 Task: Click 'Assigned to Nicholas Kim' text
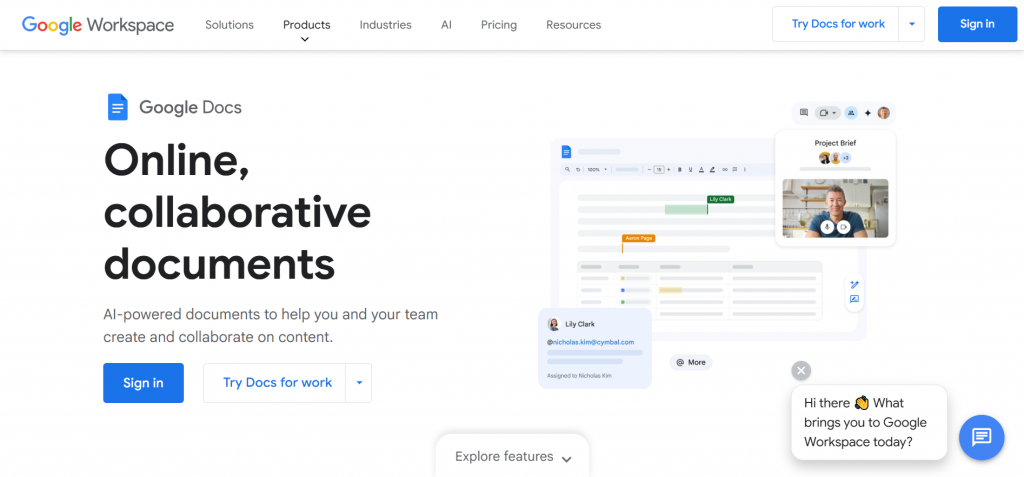click(x=579, y=376)
